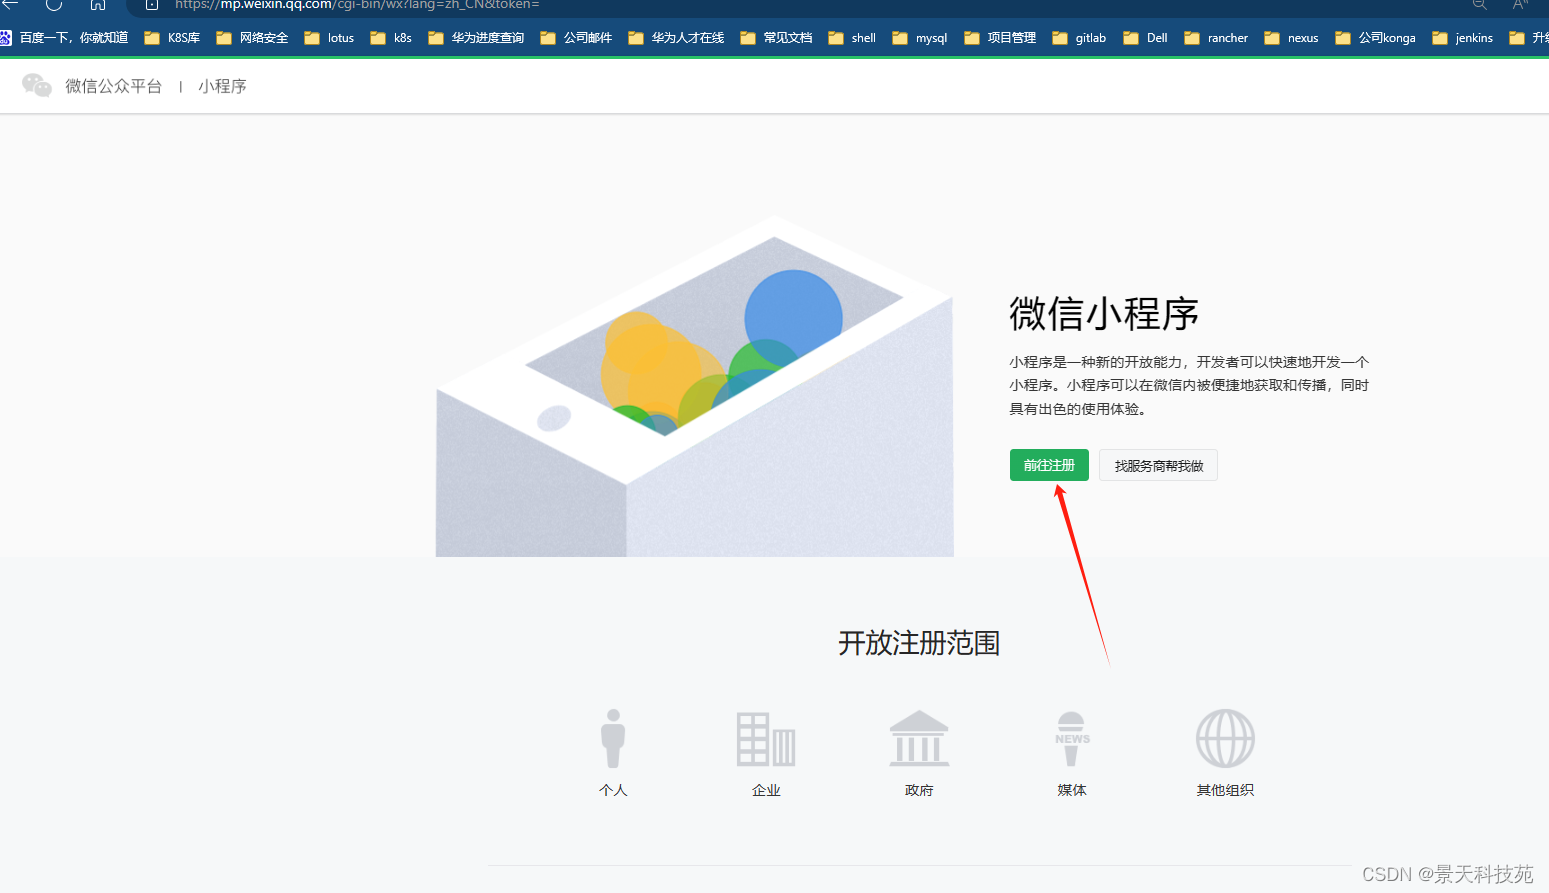Click the 政府 label
The height and width of the screenshot is (893, 1549).
pos(919,790)
